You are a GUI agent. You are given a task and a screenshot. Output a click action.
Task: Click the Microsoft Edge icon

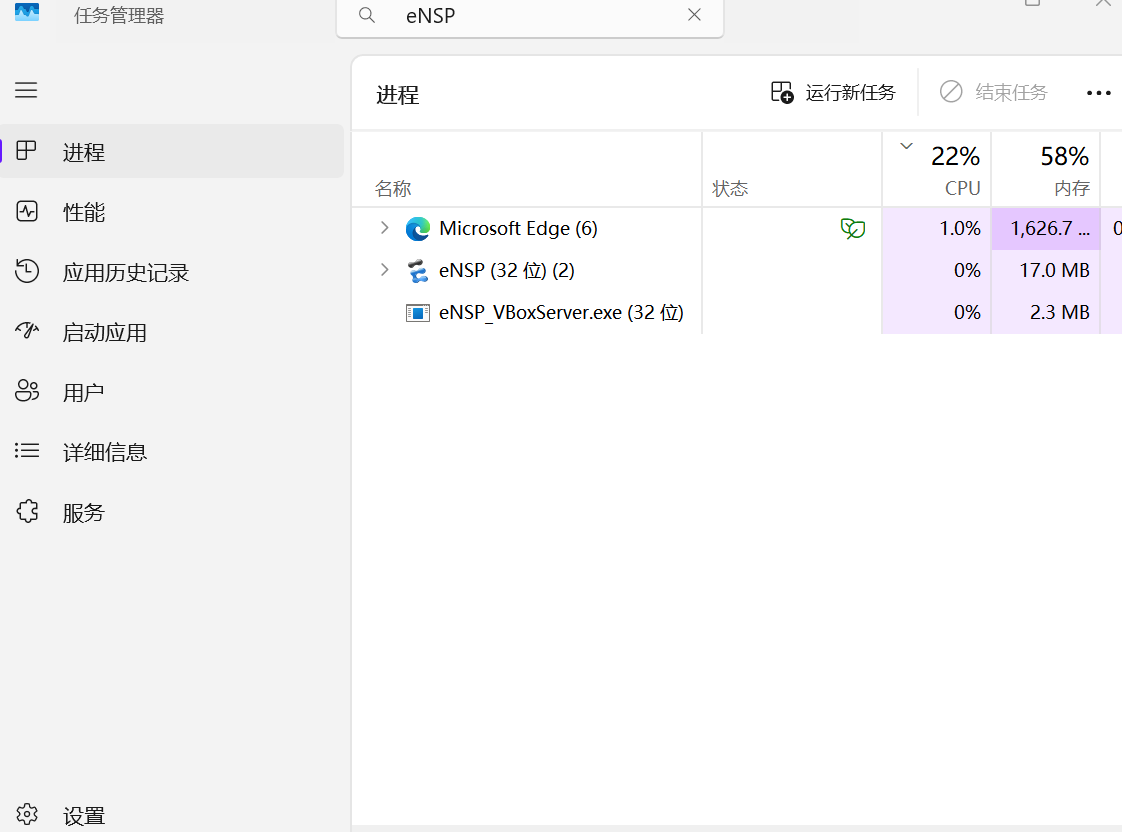418,229
